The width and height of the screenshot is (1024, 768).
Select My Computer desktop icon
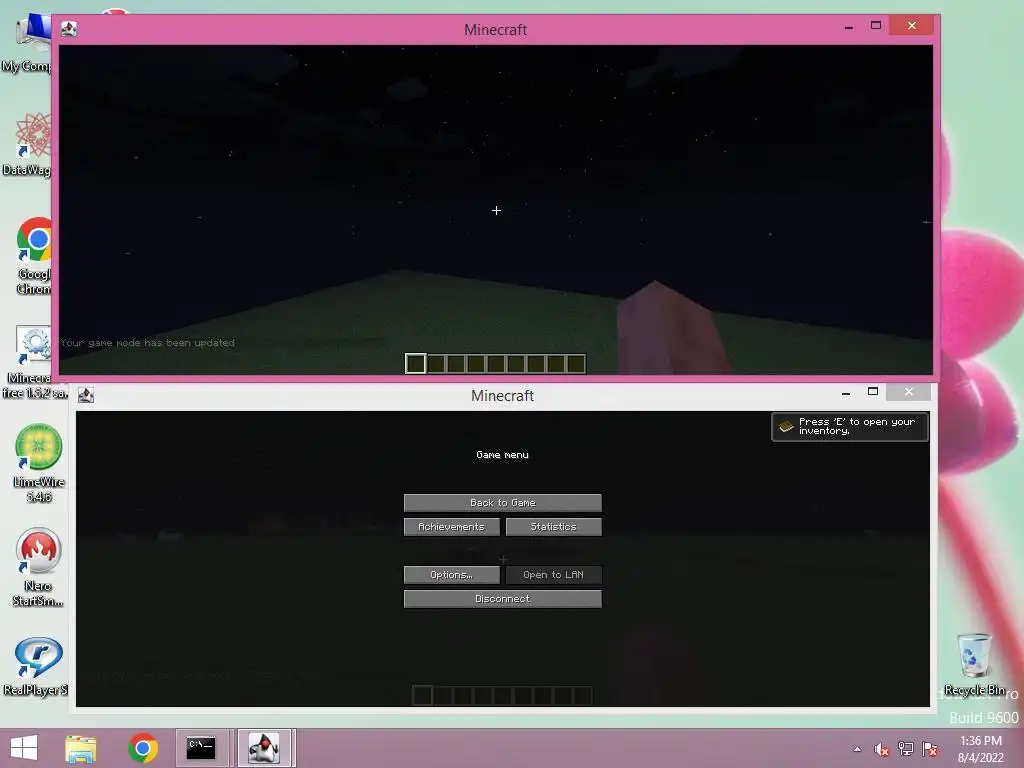27,42
